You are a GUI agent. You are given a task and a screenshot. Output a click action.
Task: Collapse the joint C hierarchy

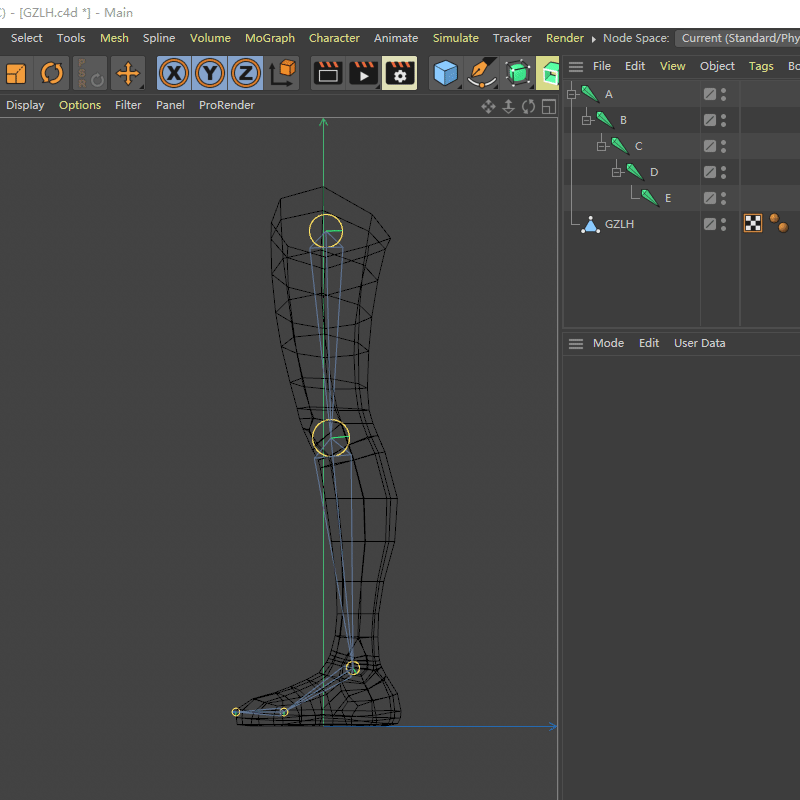(x=602, y=145)
